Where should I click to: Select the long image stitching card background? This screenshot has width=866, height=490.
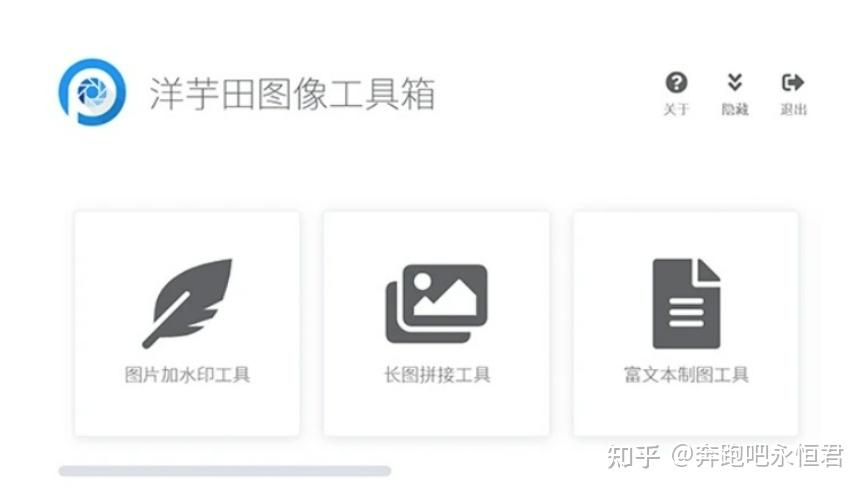tap(436, 324)
